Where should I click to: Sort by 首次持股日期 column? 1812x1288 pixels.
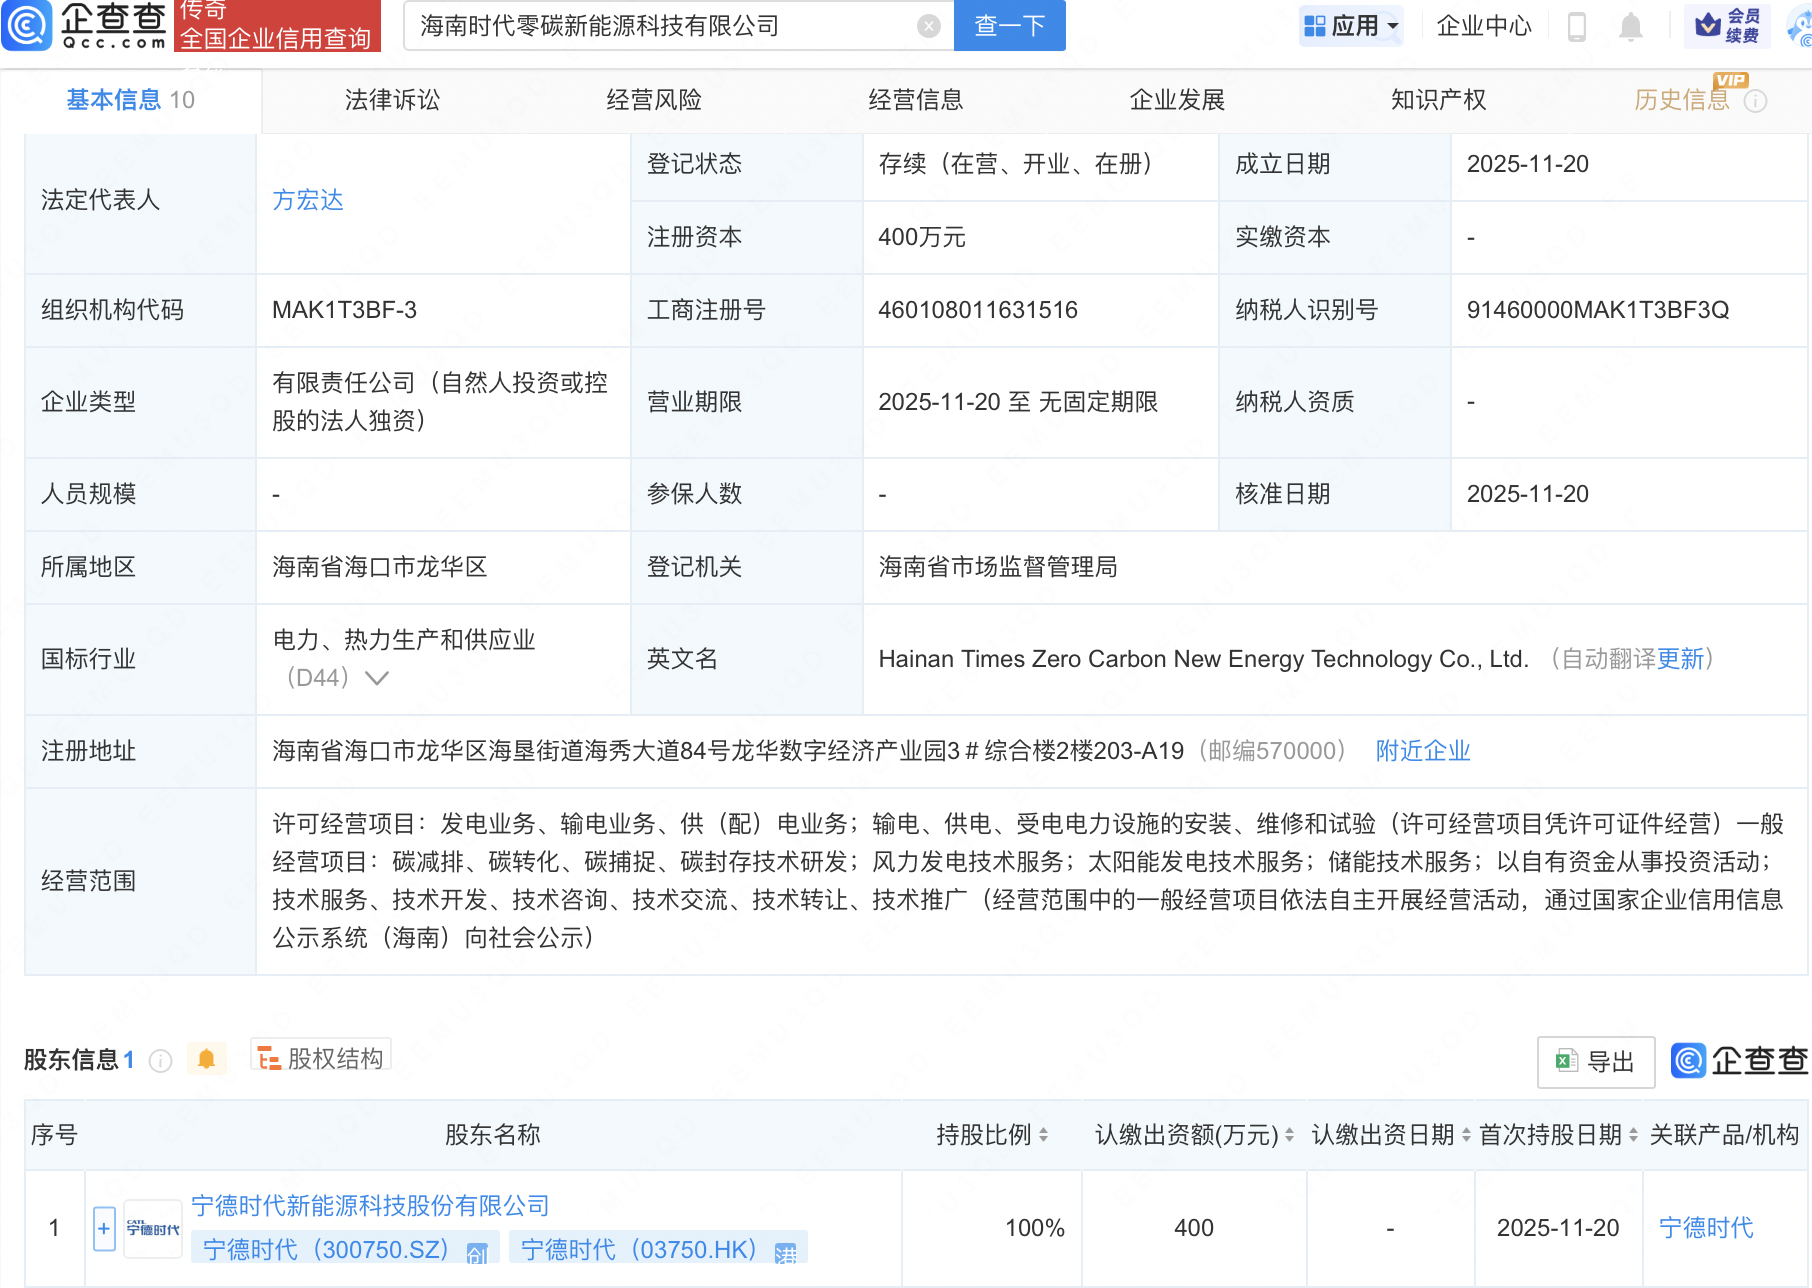point(1633,1135)
